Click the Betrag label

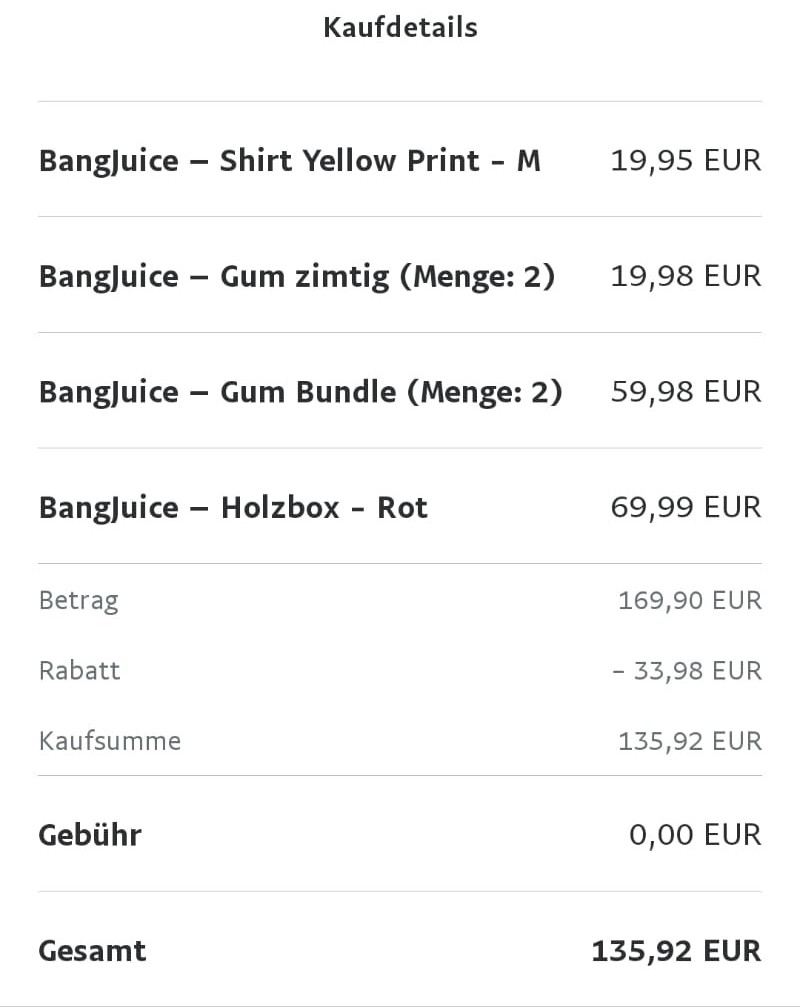(x=78, y=601)
